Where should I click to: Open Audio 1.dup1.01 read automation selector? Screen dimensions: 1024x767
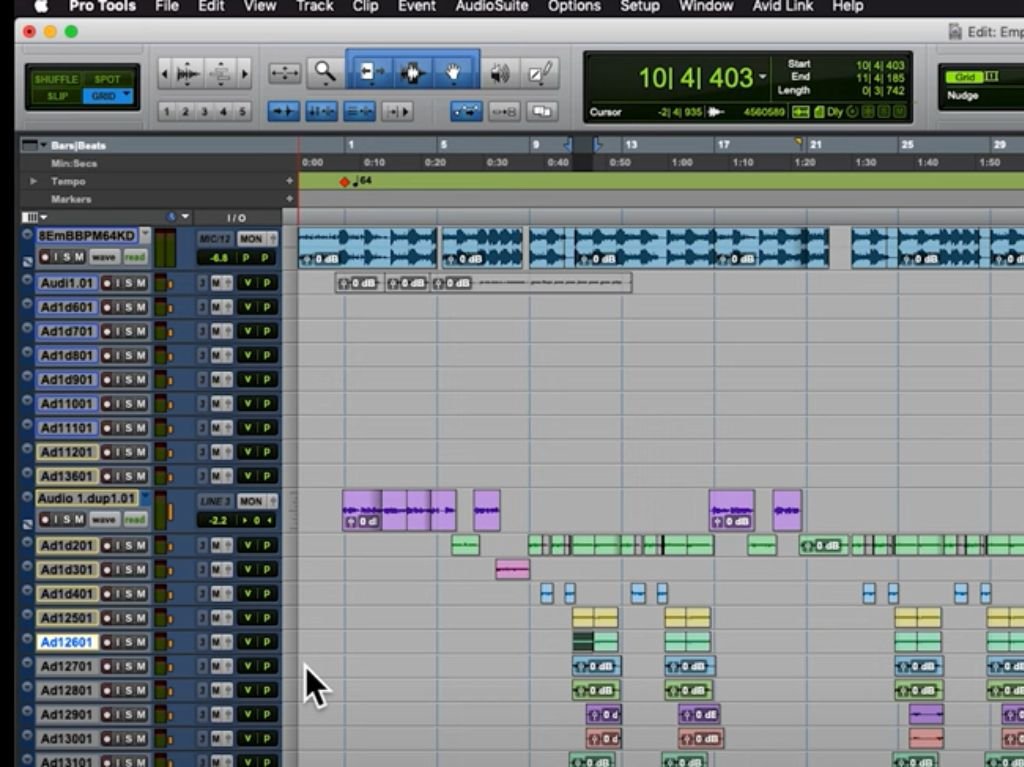pos(135,520)
